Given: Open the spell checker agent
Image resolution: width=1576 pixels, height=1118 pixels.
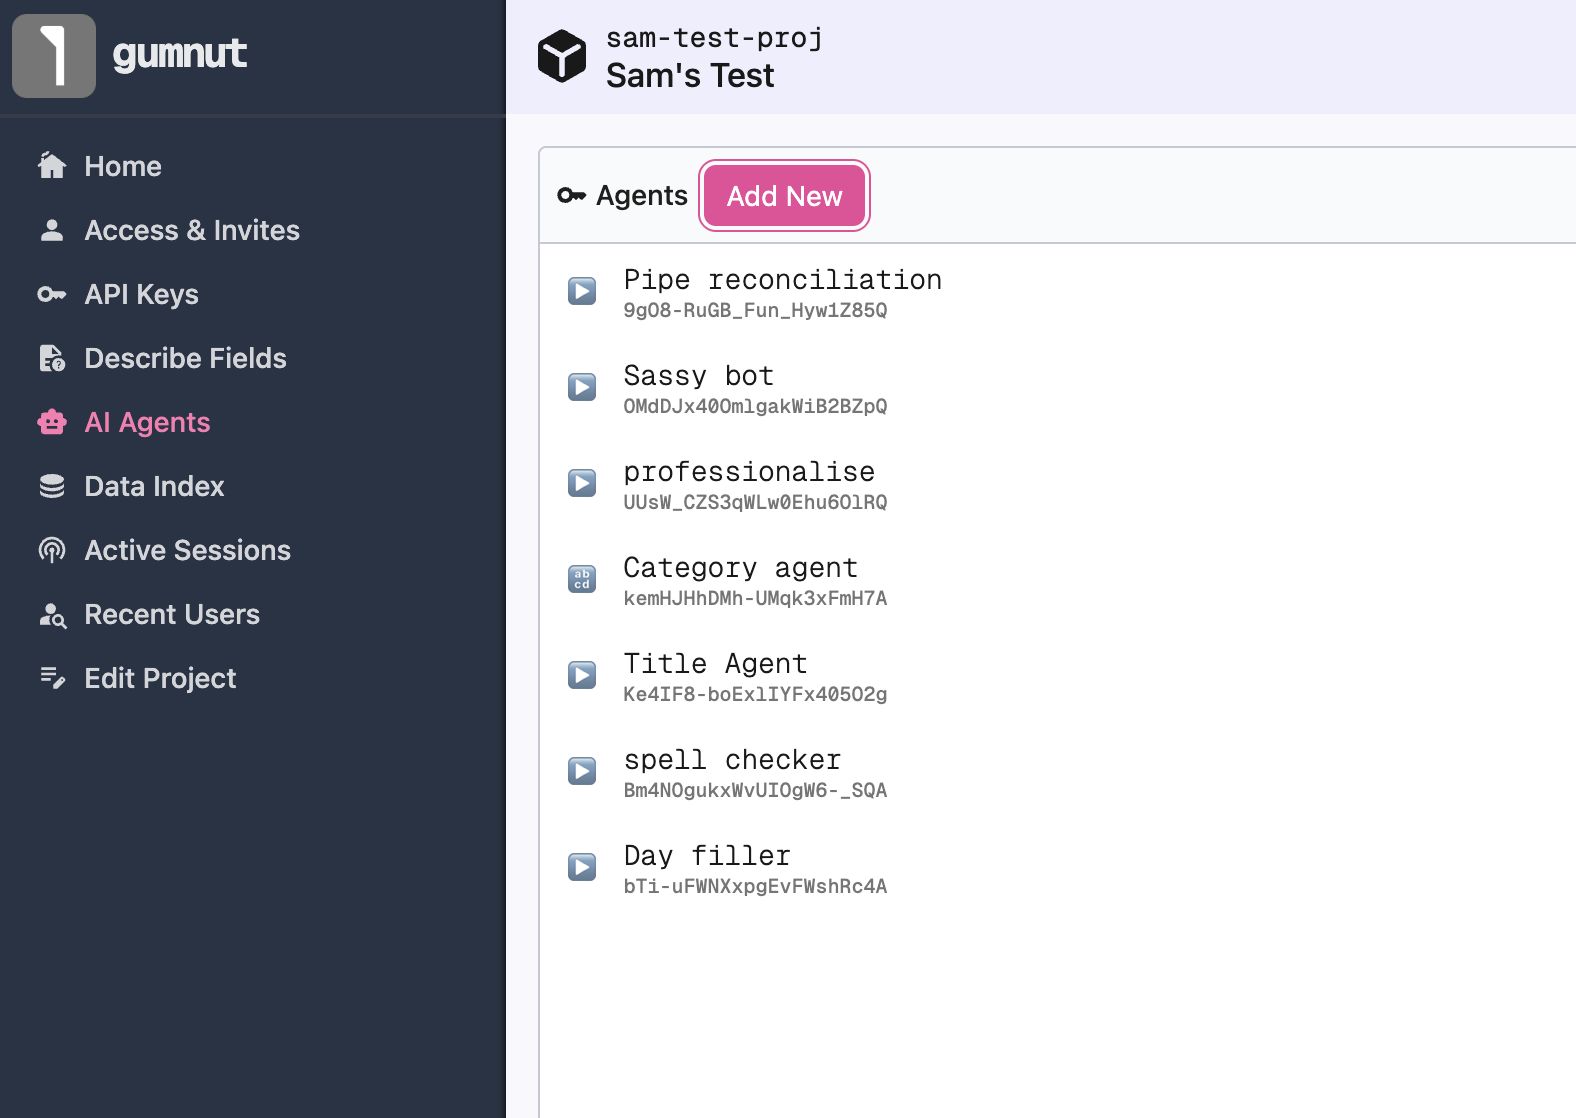Looking at the screenshot, I should (732, 759).
